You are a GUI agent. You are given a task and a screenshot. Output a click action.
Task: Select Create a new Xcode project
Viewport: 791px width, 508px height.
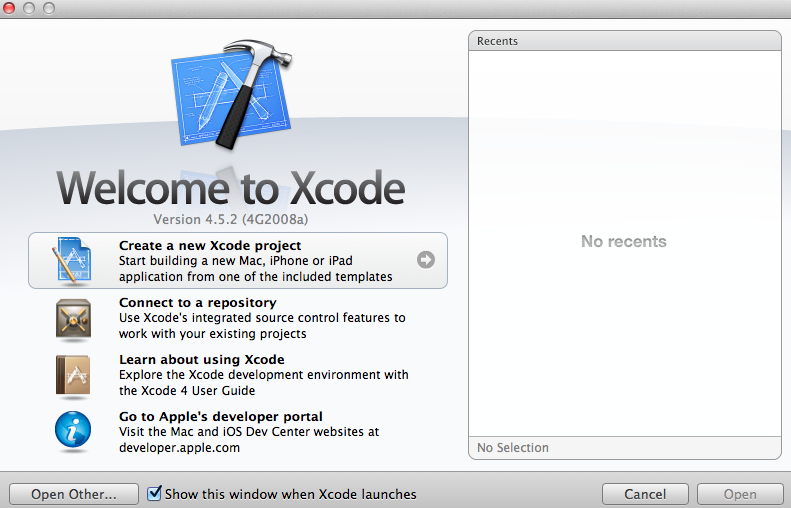click(238, 260)
